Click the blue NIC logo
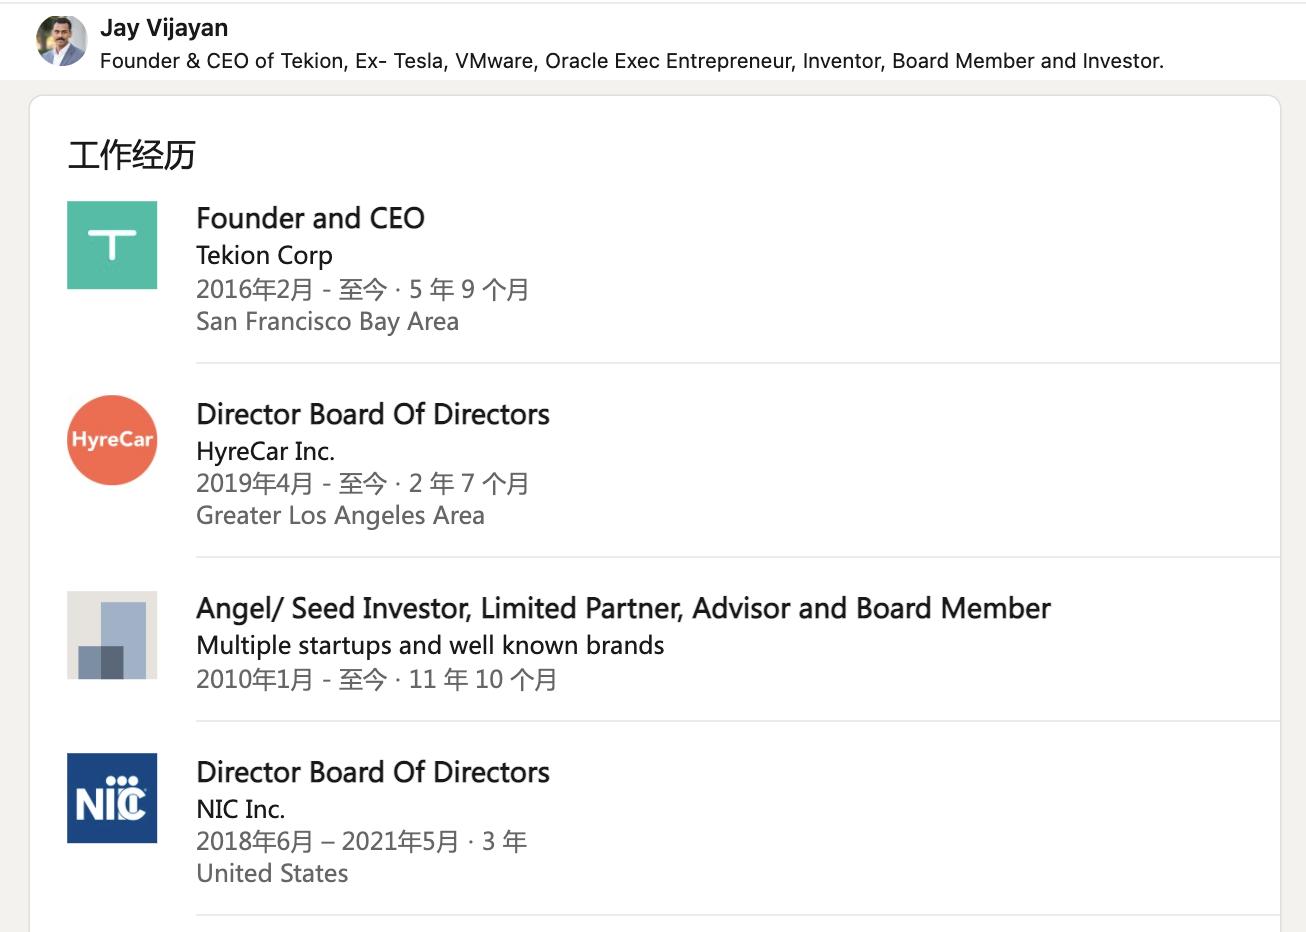Image resolution: width=1306 pixels, height=932 pixels. point(112,798)
